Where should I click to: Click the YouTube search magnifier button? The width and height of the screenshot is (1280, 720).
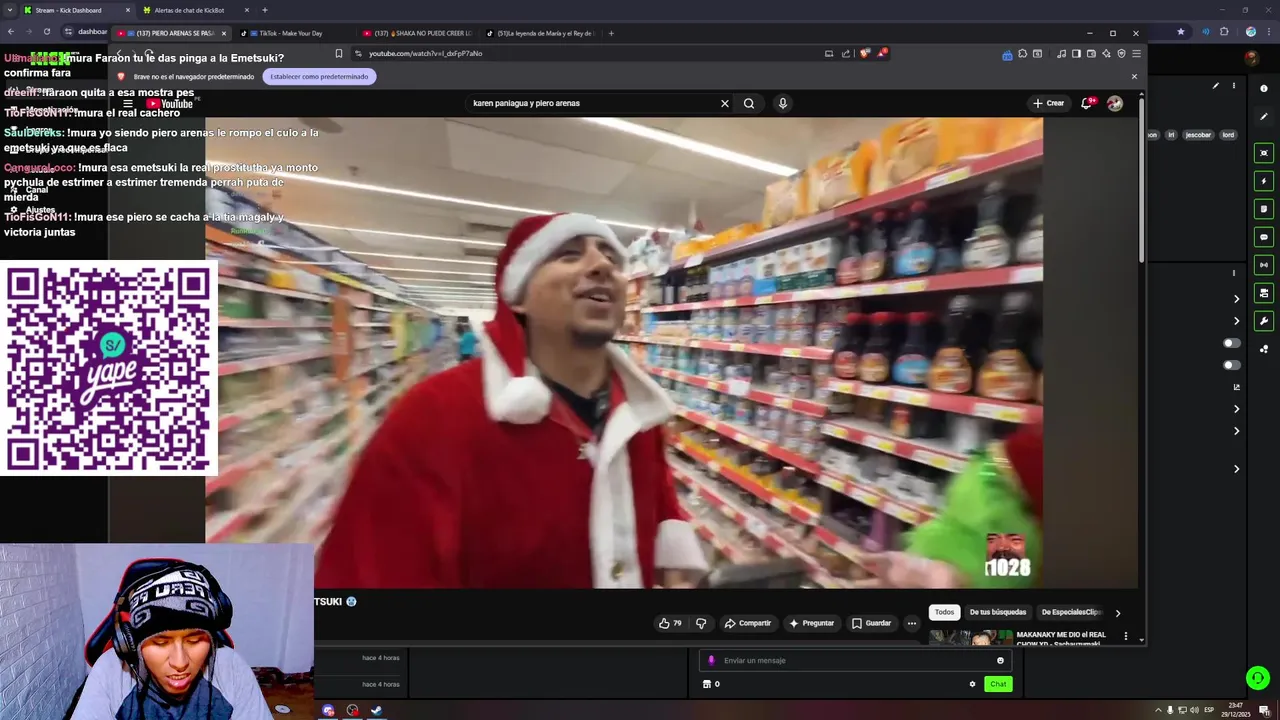[x=749, y=103]
